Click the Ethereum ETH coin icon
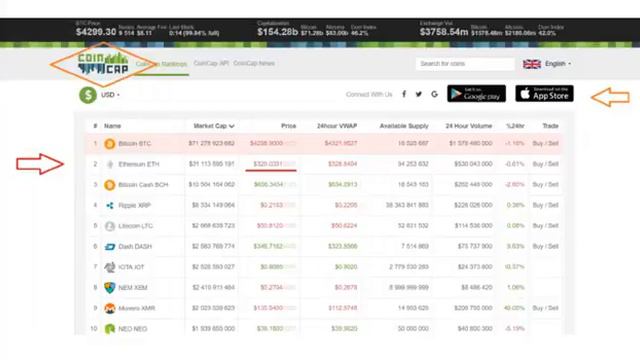Image resolution: width=640 pixels, height=360 pixels. click(109, 164)
